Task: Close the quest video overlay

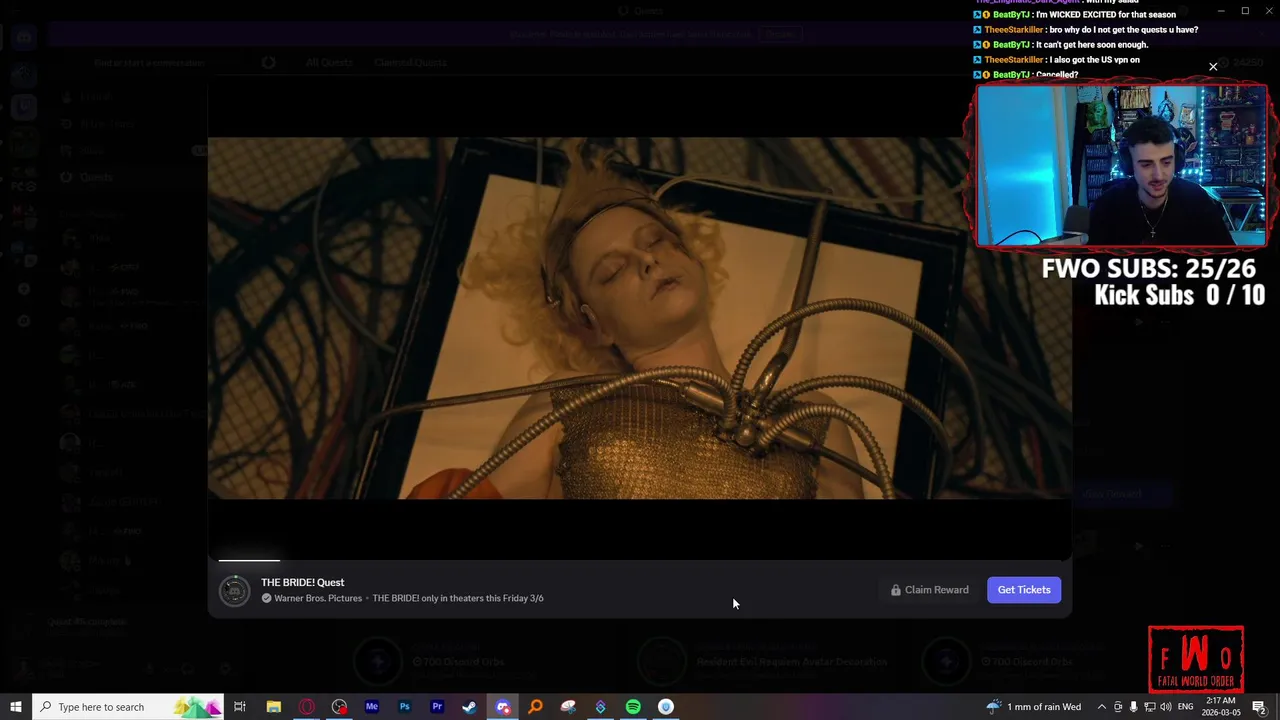Action: pos(1213,67)
